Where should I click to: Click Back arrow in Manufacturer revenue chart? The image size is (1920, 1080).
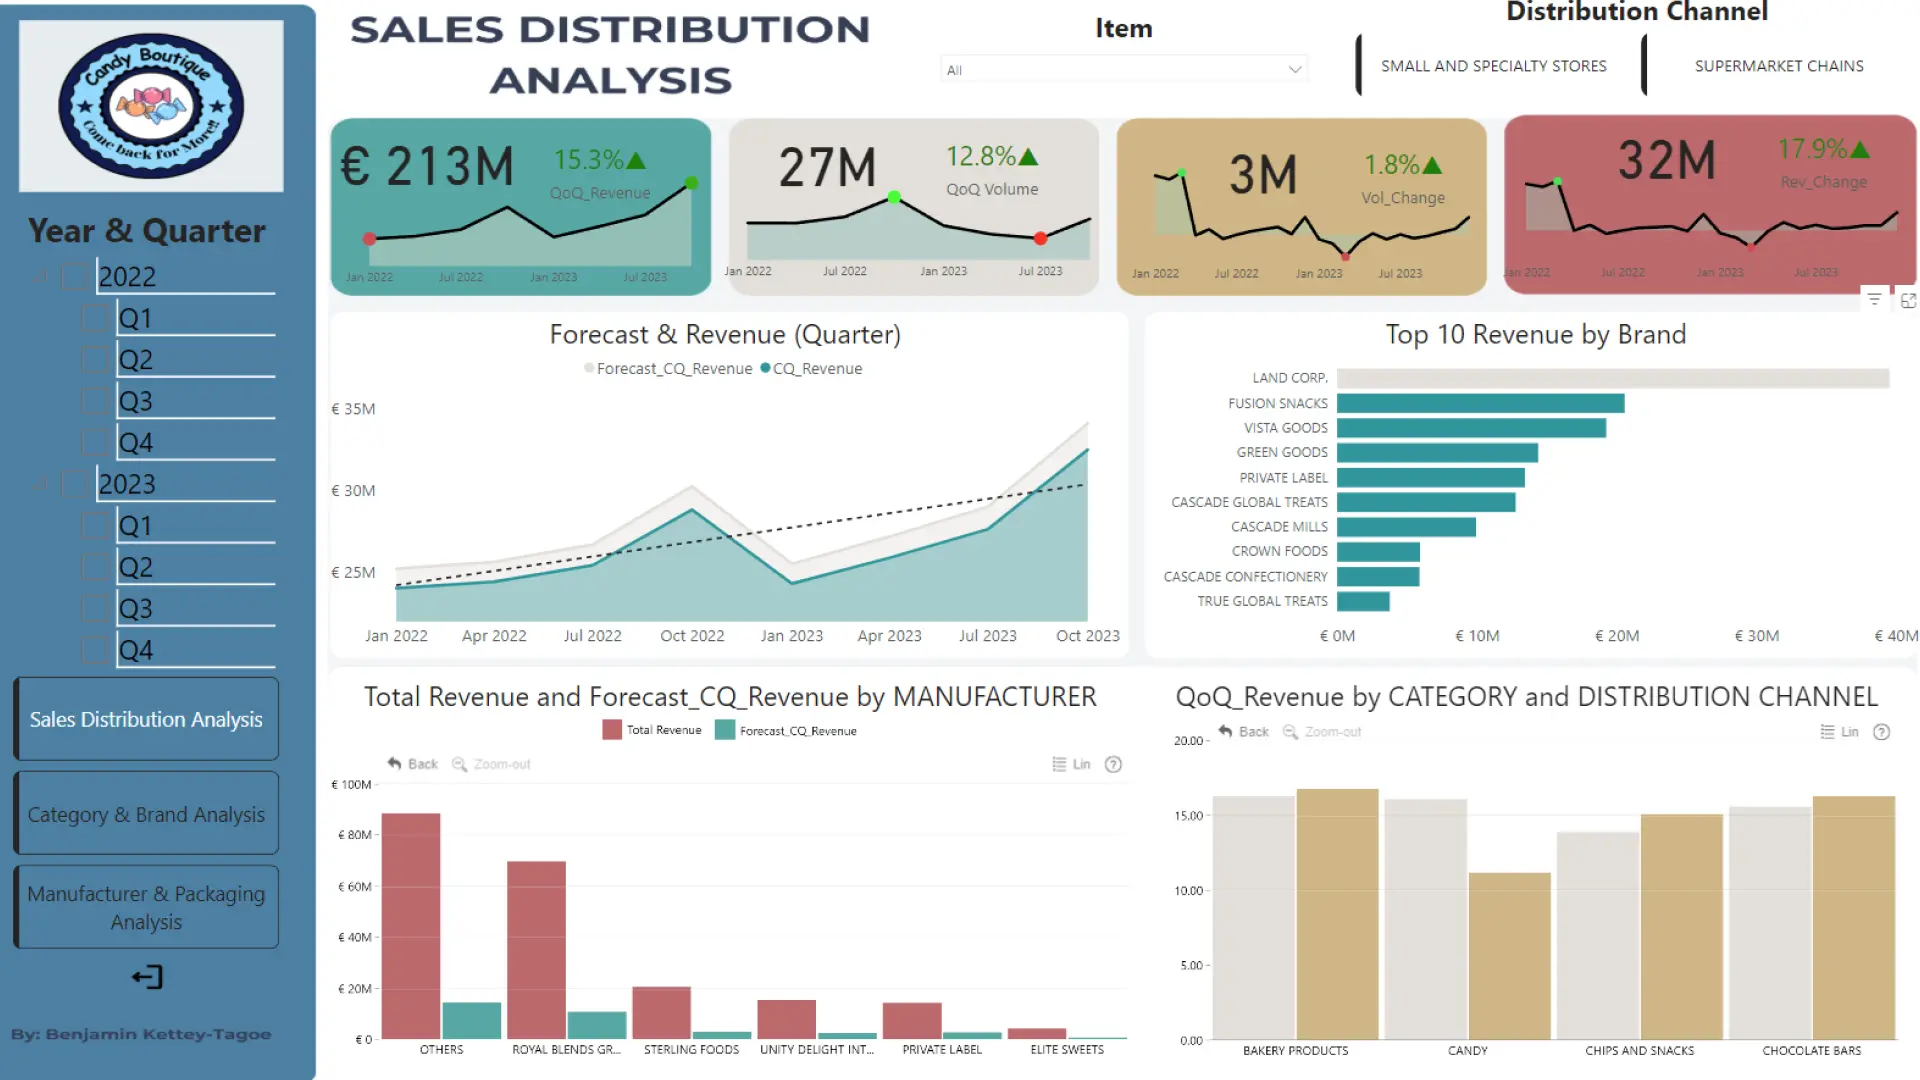(x=394, y=764)
